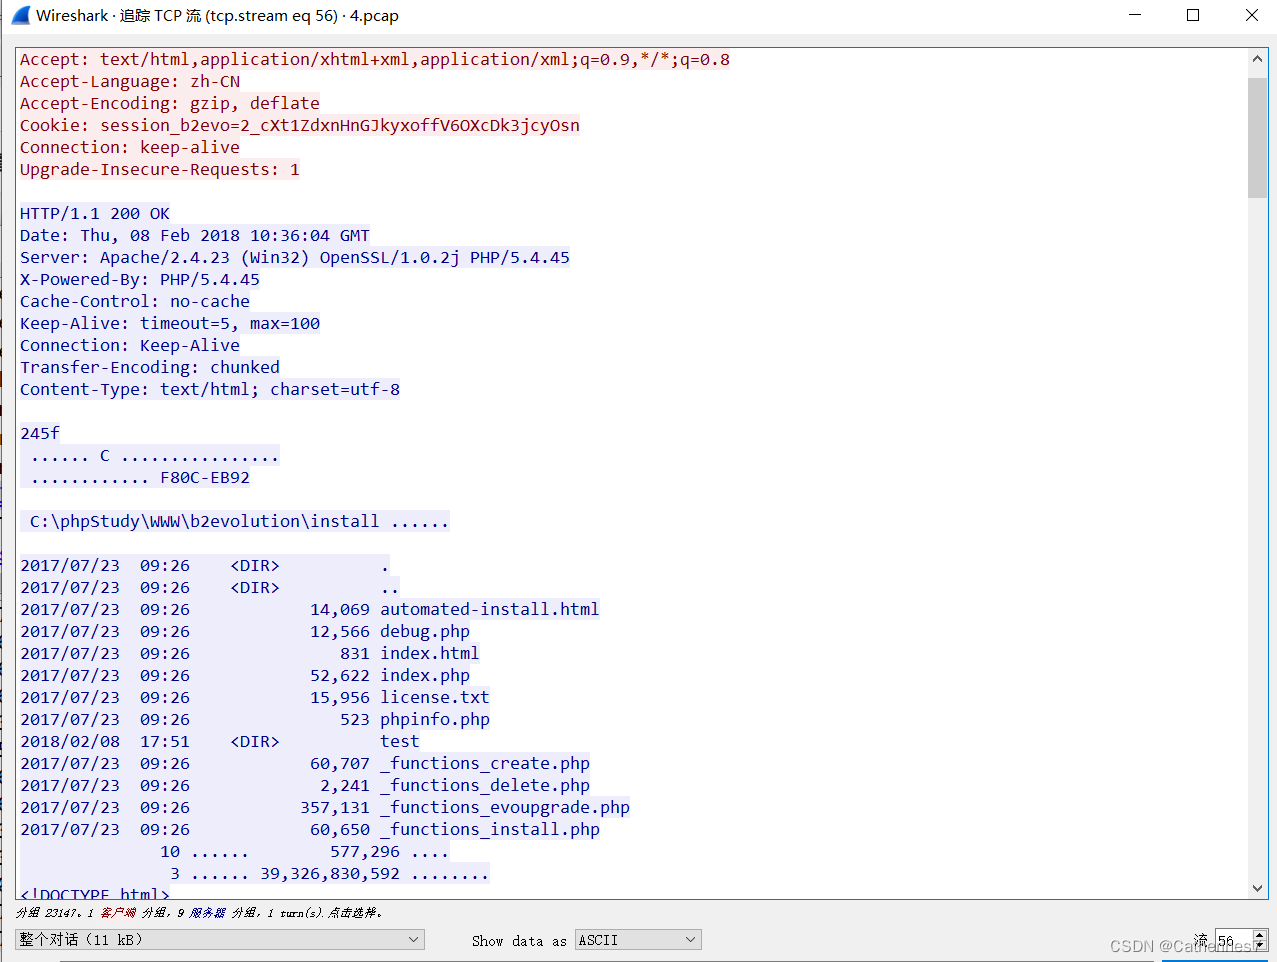Click the Keep-Alive: timeout=5 line
1277x962 pixels.
click(170, 323)
